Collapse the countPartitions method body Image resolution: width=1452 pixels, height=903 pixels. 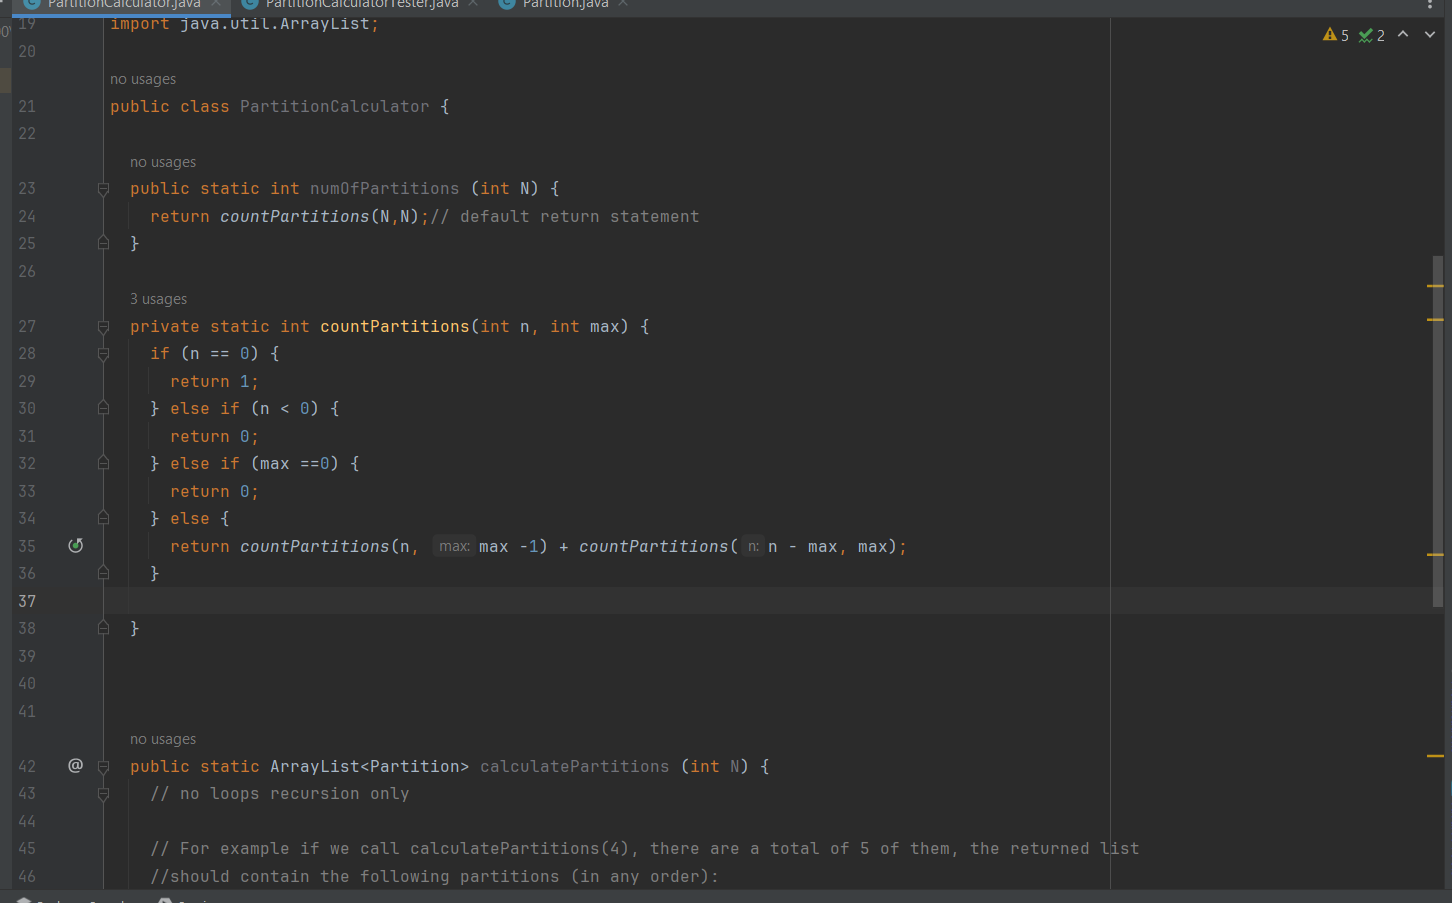(103, 325)
